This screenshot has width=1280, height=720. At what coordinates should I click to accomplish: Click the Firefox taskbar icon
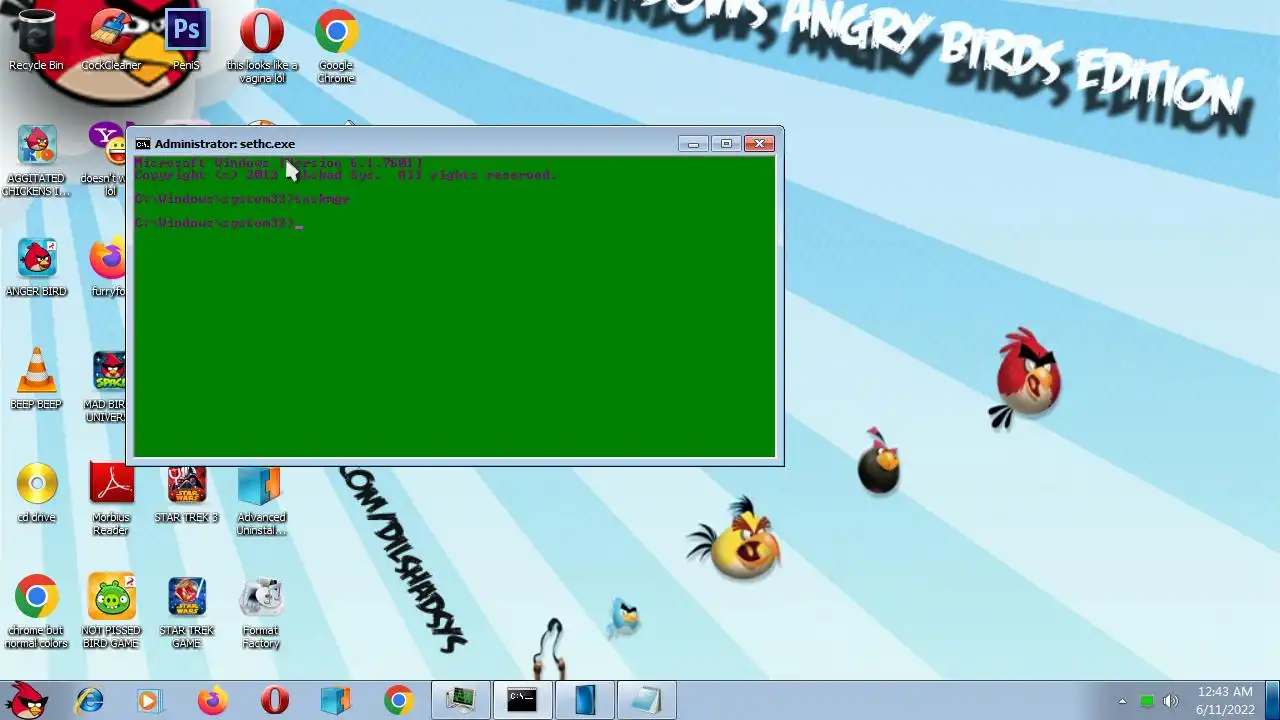pyautogui.click(x=212, y=700)
